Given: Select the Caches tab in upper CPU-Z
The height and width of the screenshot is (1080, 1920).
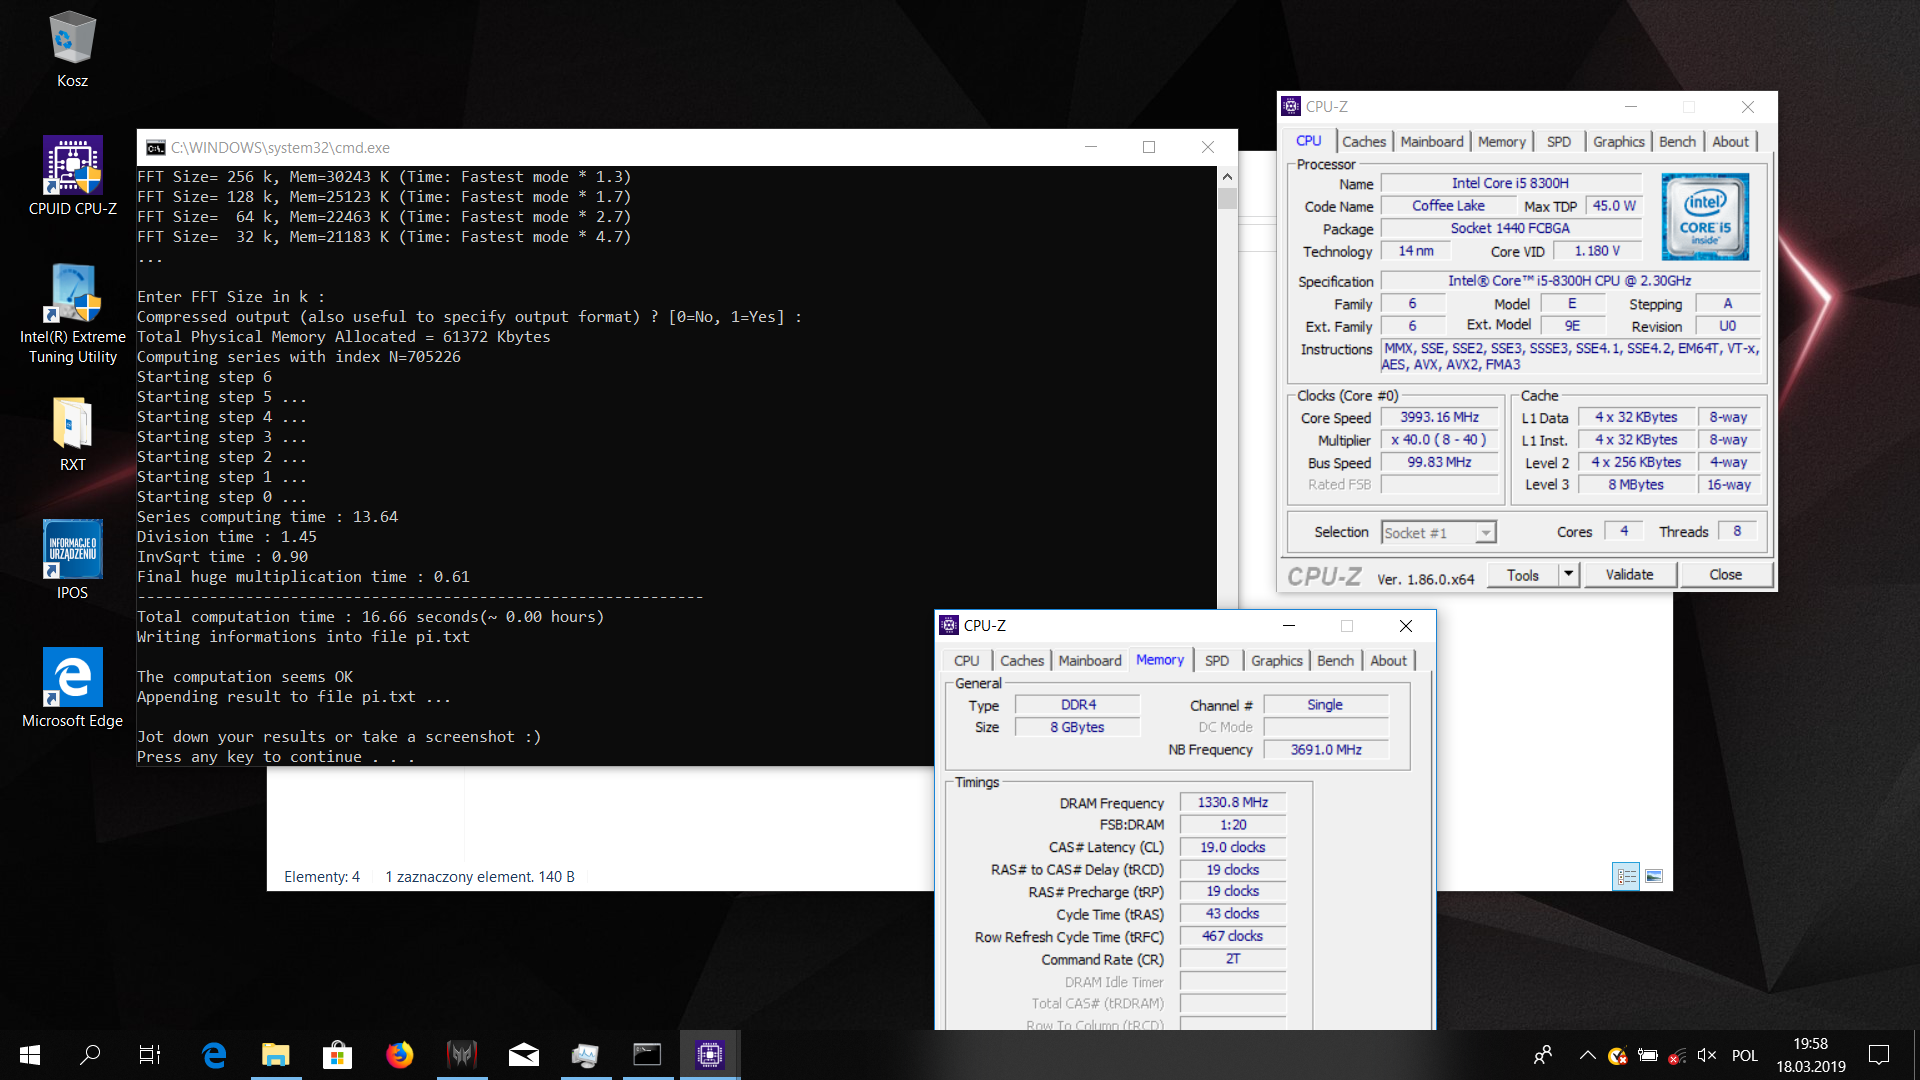Looking at the screenshot, I should tap(1363, 142).
